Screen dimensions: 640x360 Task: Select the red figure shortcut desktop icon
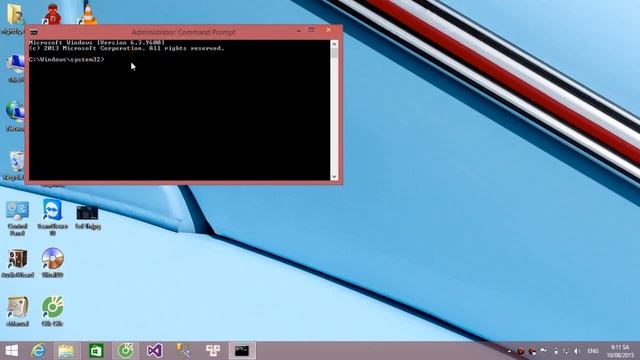click(52, 14)
